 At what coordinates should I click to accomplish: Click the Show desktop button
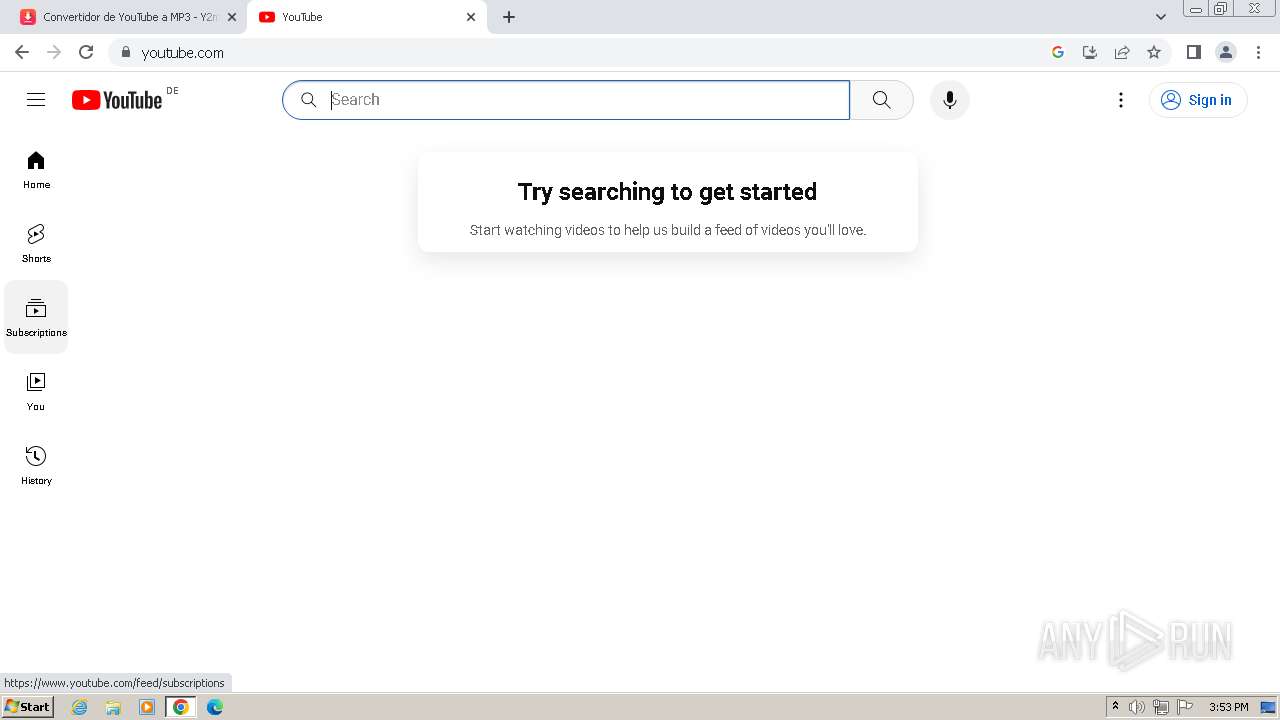[1268, 707]
